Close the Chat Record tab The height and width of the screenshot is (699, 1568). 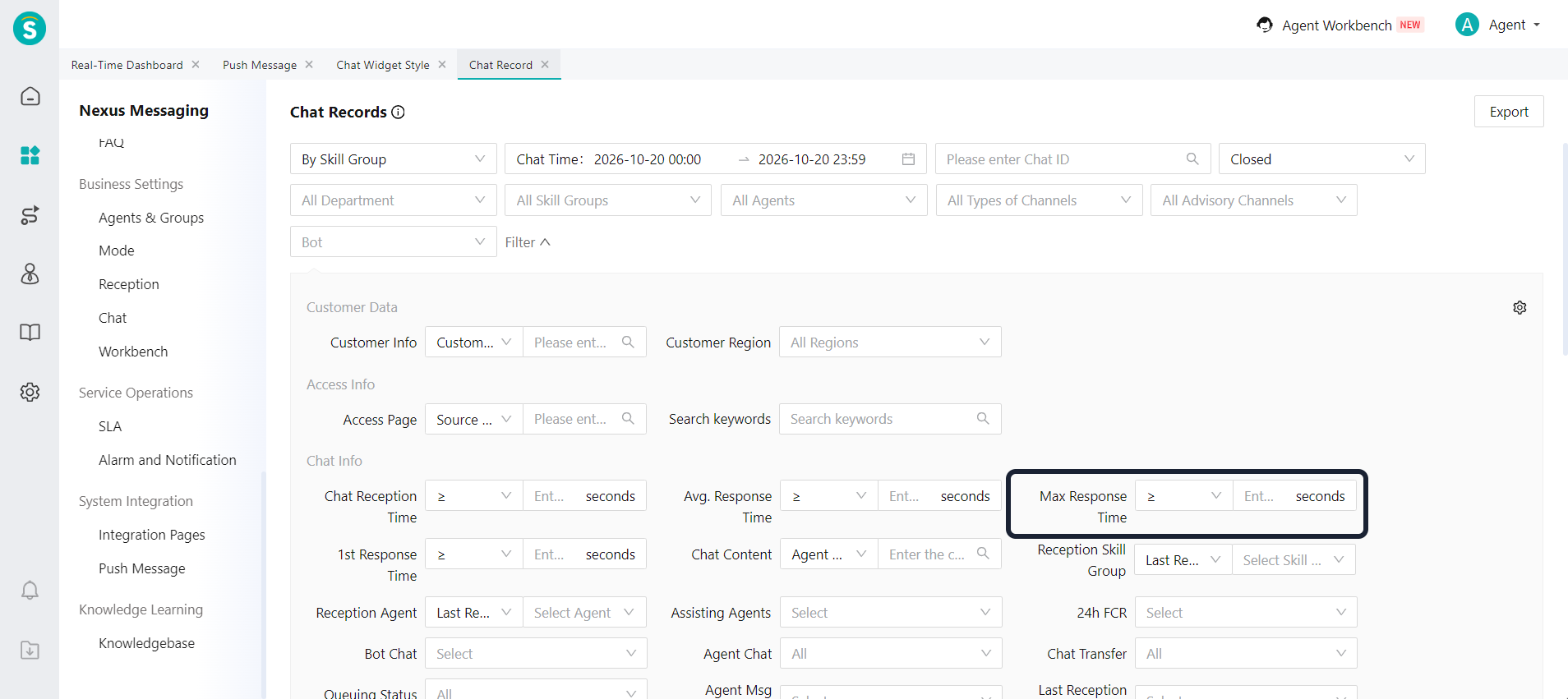click(545, 64)
